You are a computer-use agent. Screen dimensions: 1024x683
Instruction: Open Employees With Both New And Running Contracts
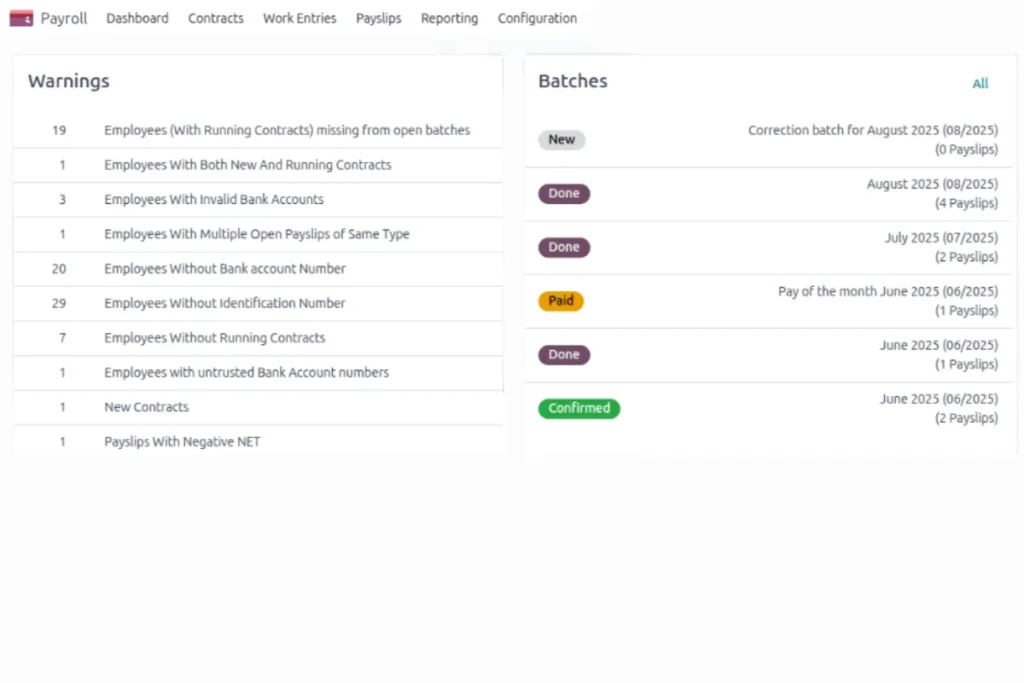coord(248,165)
